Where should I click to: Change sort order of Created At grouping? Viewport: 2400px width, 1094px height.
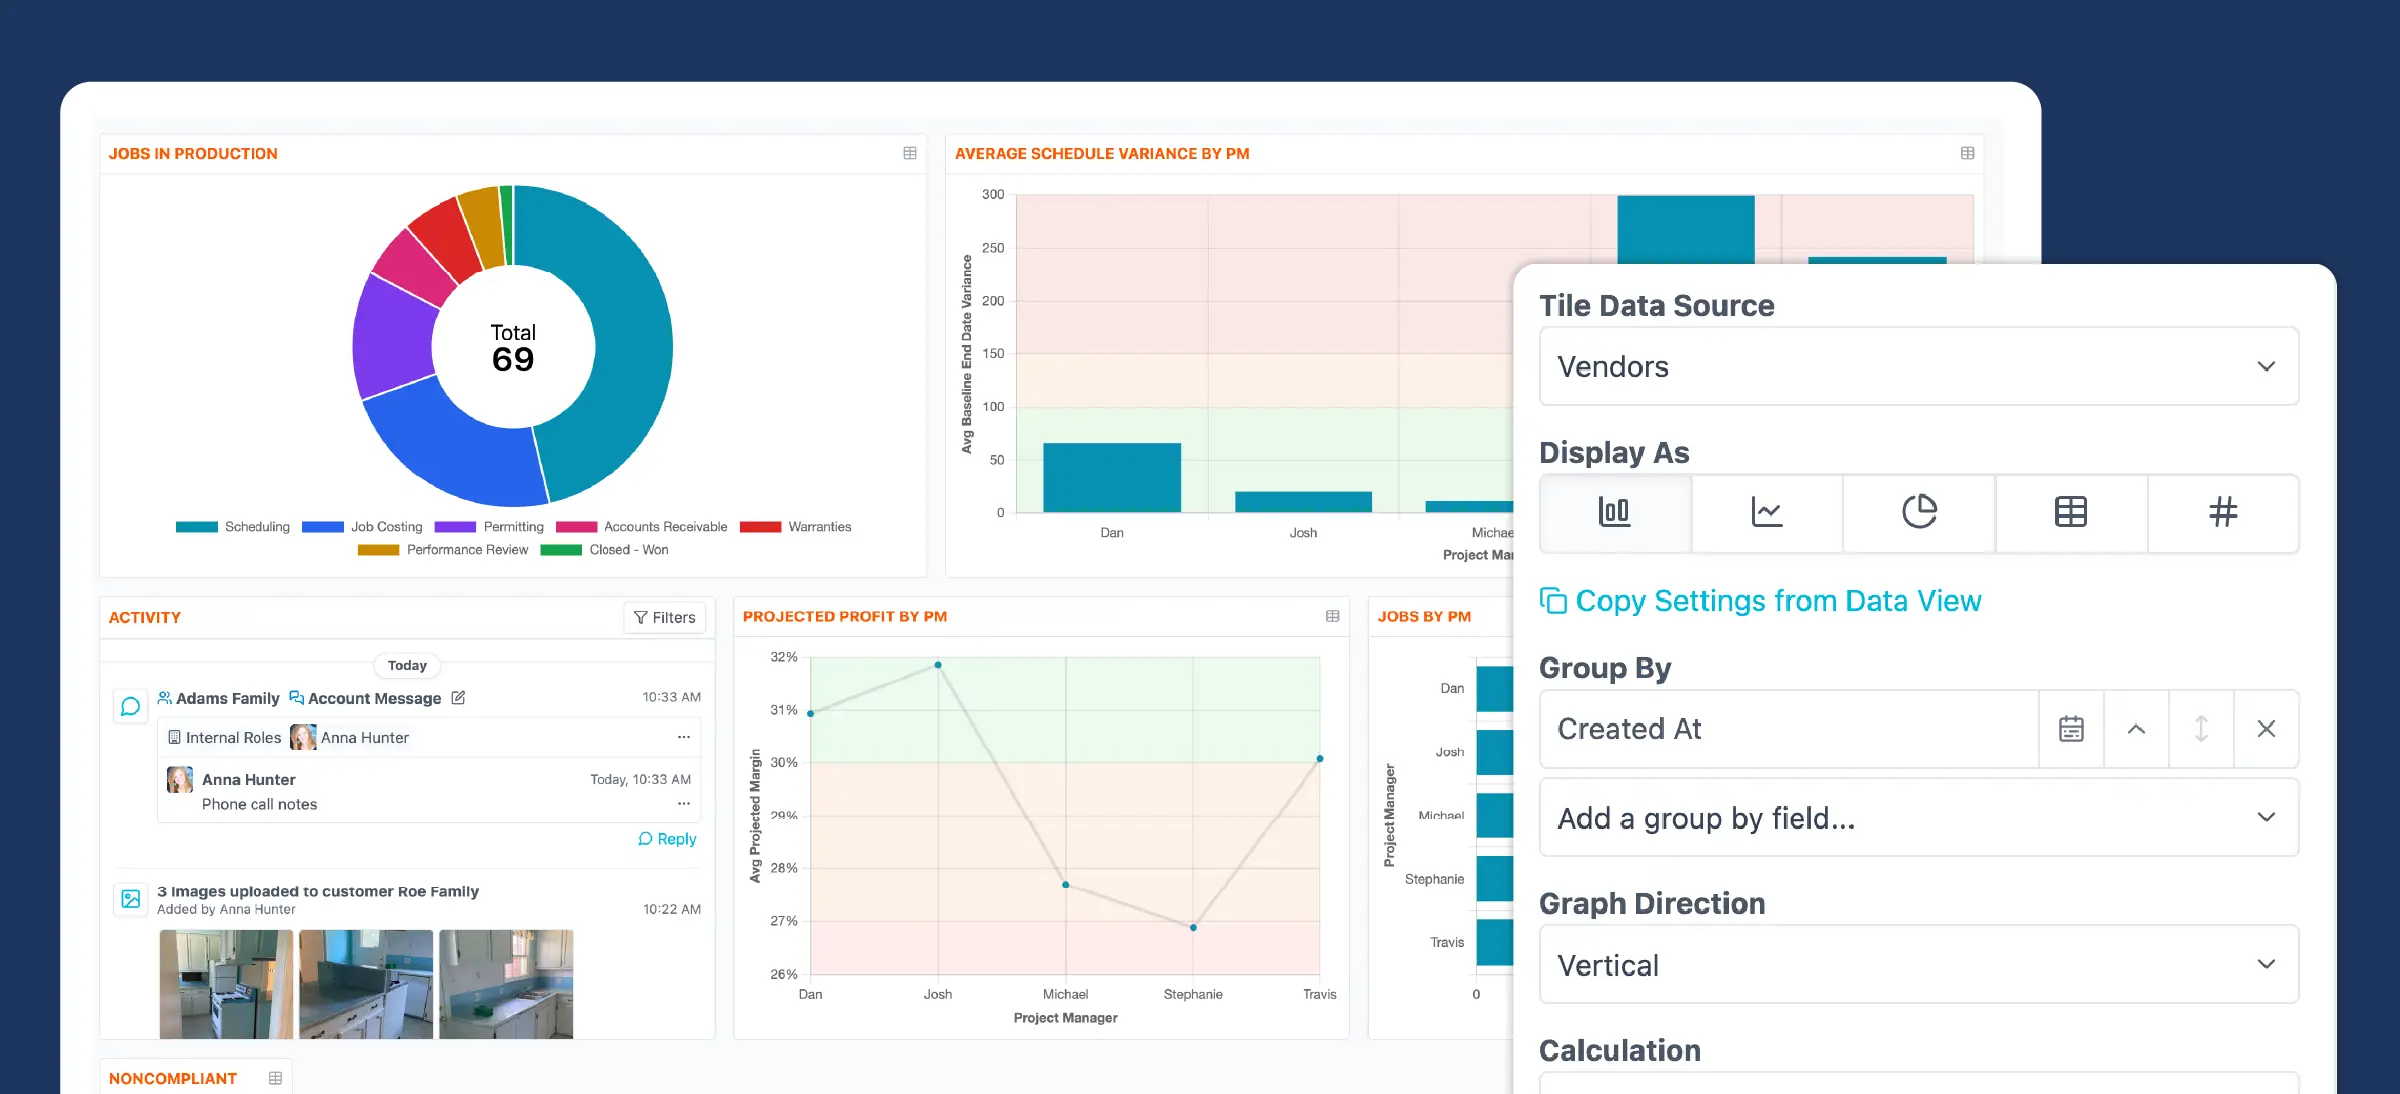pyautogui.click(x=2136, y=729)
